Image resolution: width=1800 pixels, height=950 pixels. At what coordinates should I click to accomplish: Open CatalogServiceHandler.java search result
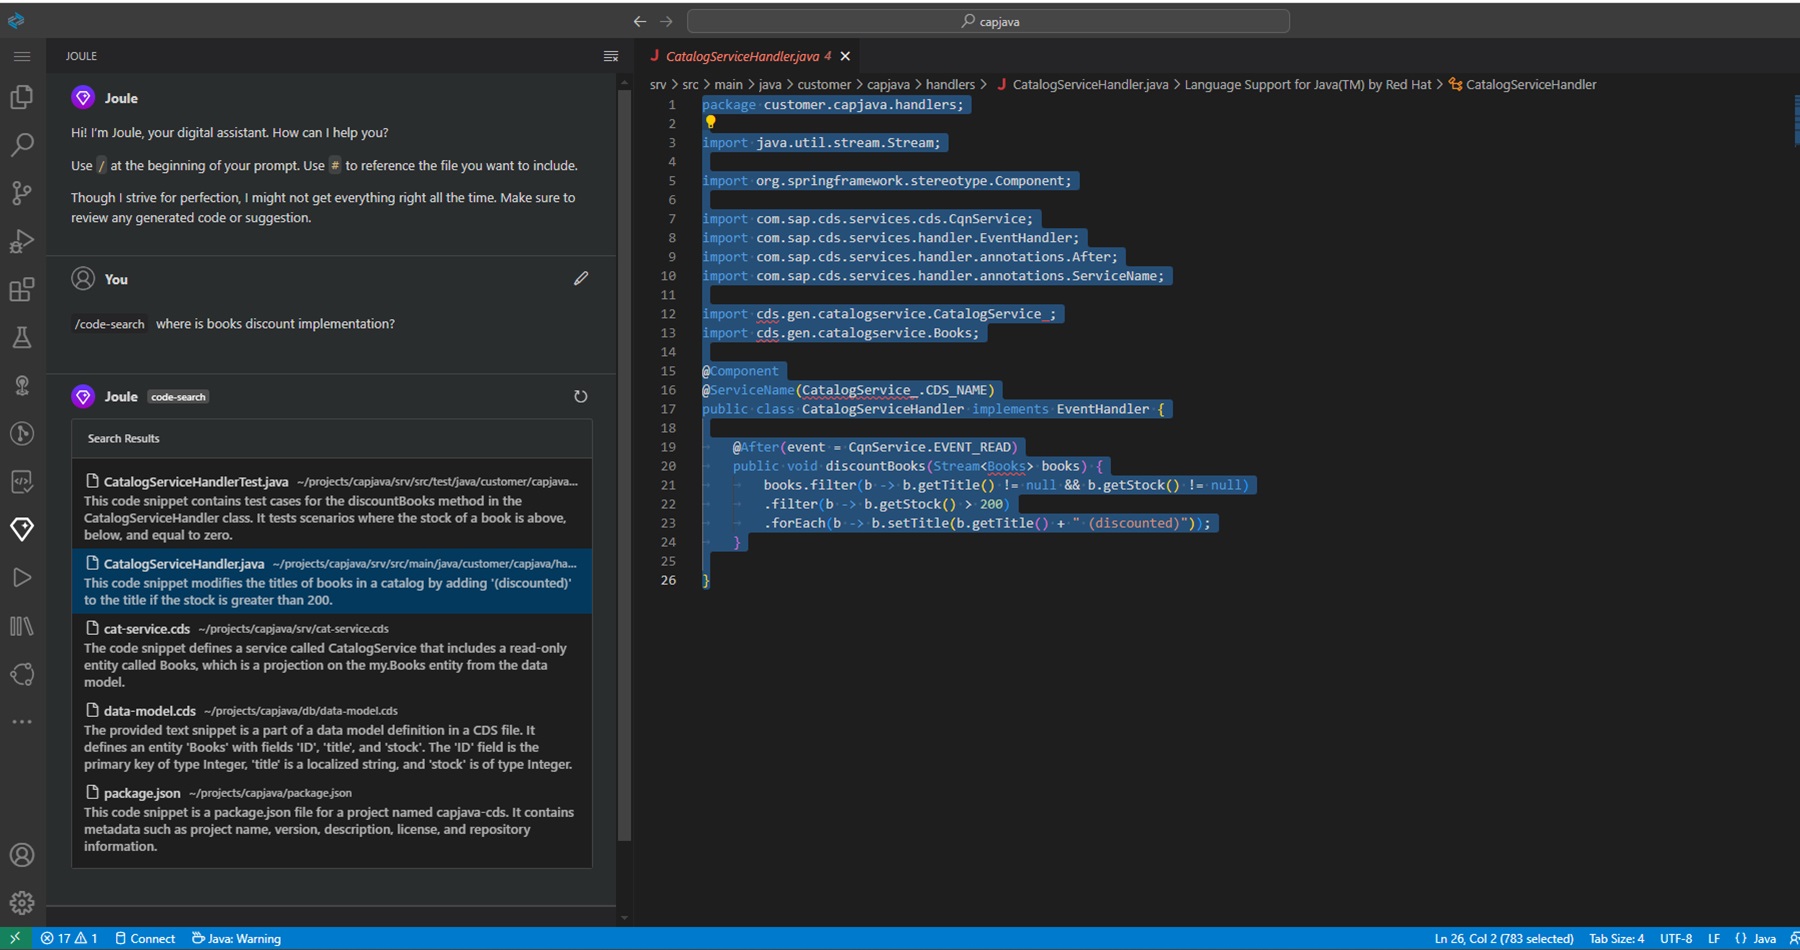[332, 581]
